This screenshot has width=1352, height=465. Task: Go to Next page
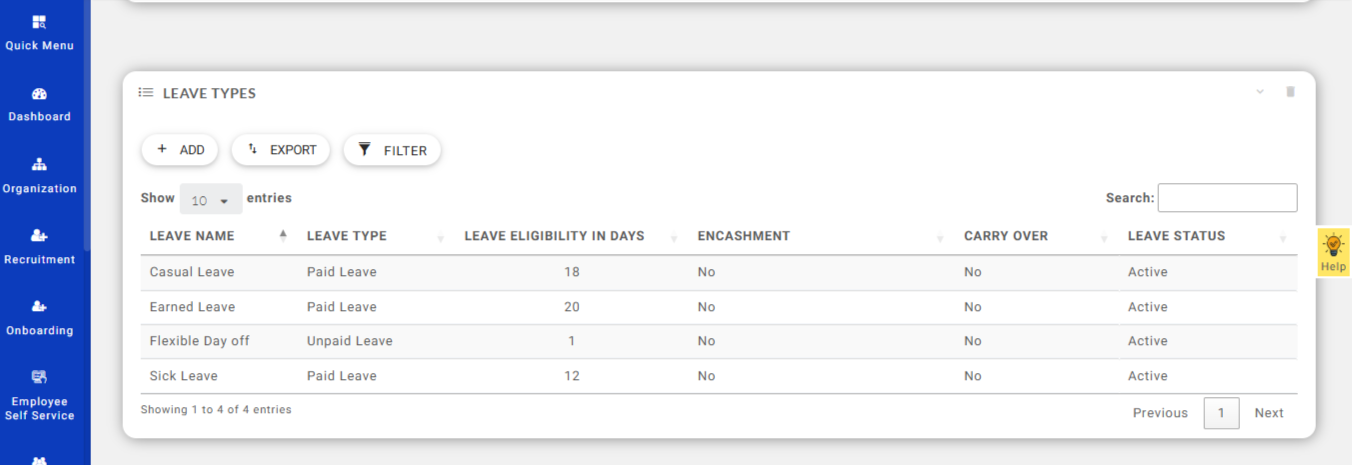point(1268,413)
